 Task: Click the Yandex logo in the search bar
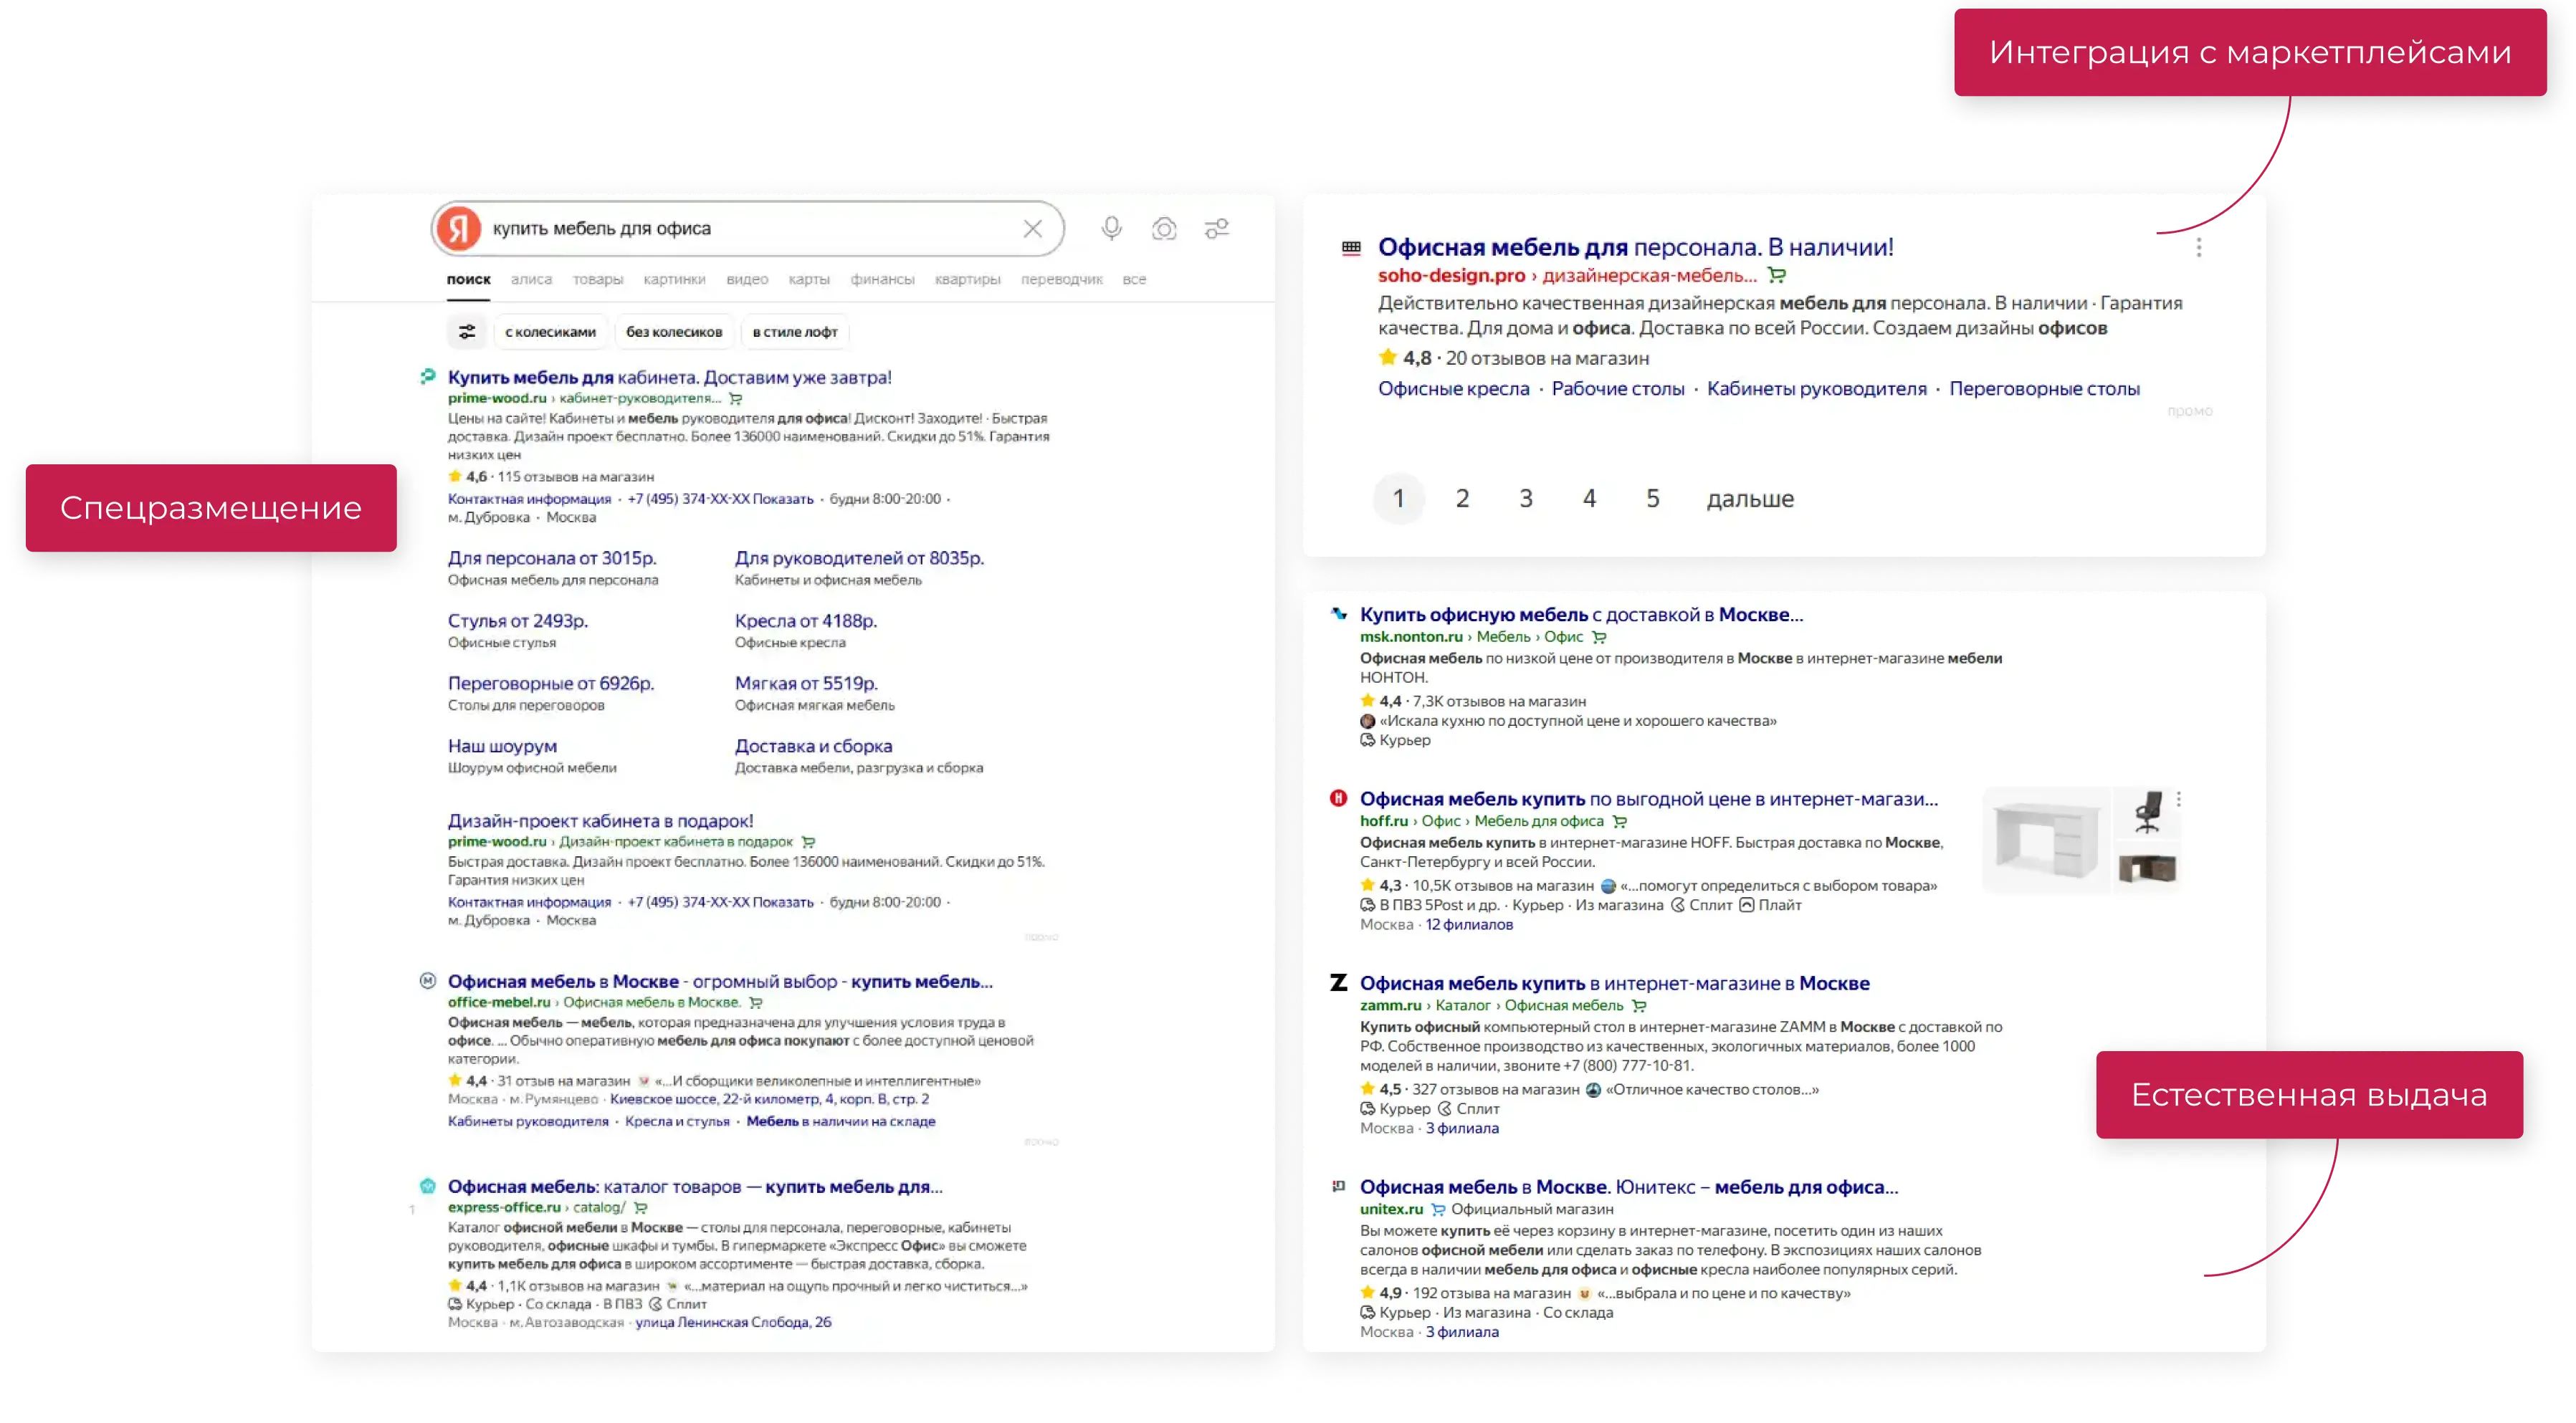click(x=458, y=229)
